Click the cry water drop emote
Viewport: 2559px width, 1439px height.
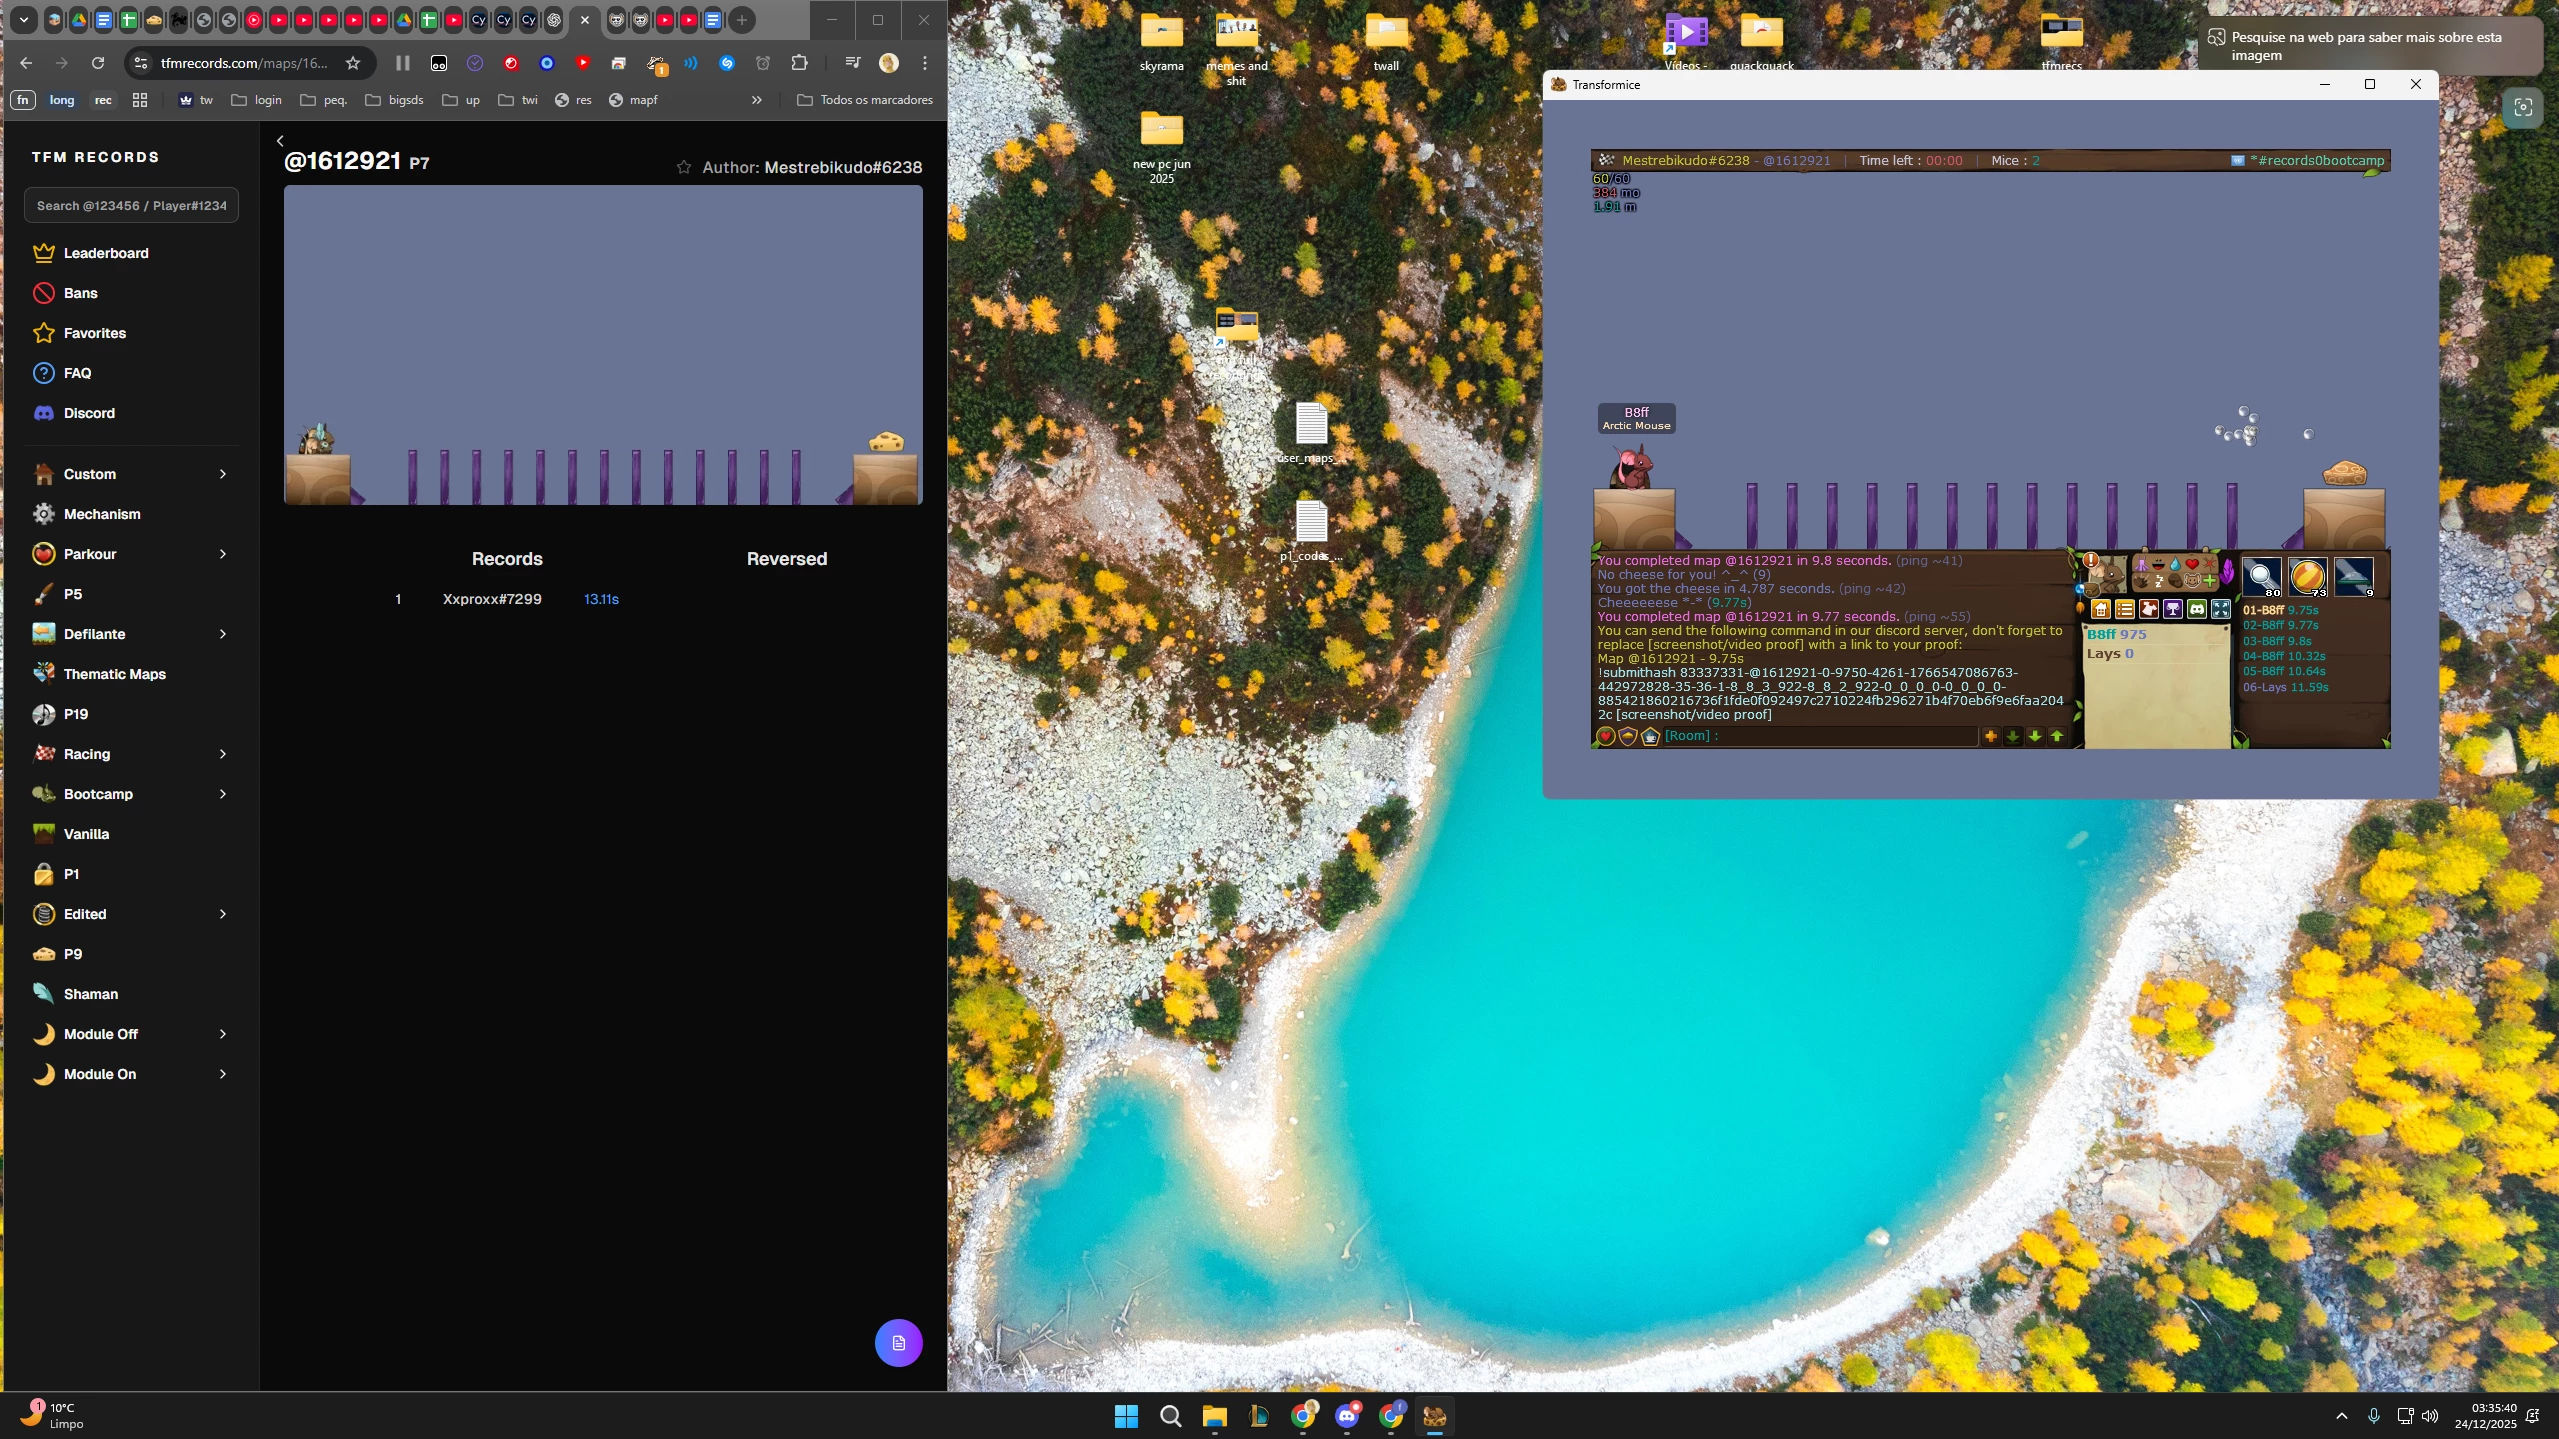[2175, 564]
